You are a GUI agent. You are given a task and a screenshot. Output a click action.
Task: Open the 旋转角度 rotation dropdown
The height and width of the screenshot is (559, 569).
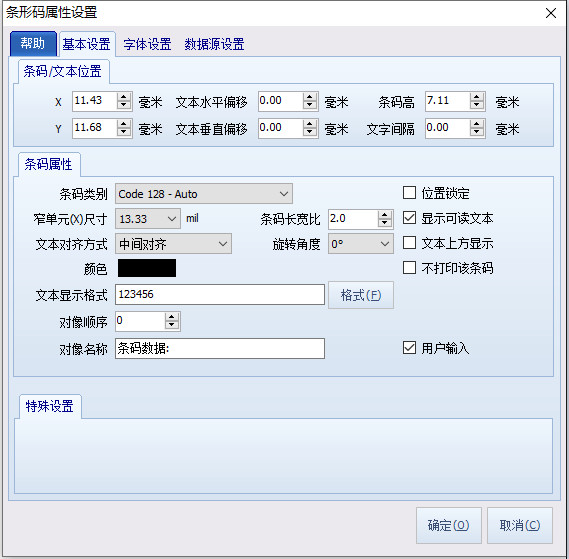[361, 244]
